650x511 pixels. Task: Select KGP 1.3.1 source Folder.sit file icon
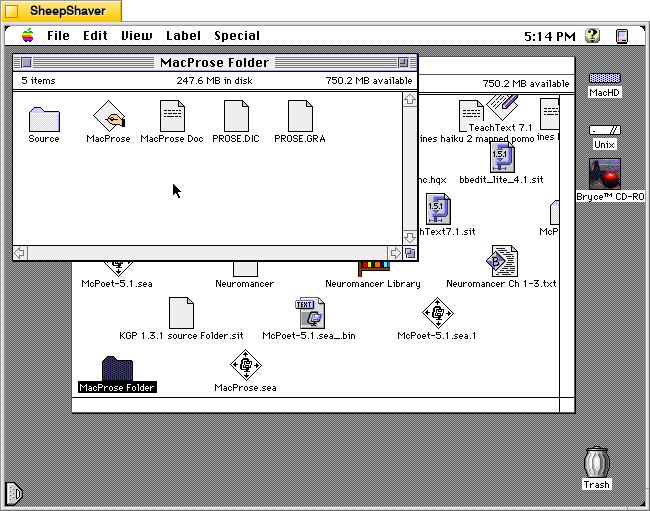pyautogui.click(x=181, y=313)
